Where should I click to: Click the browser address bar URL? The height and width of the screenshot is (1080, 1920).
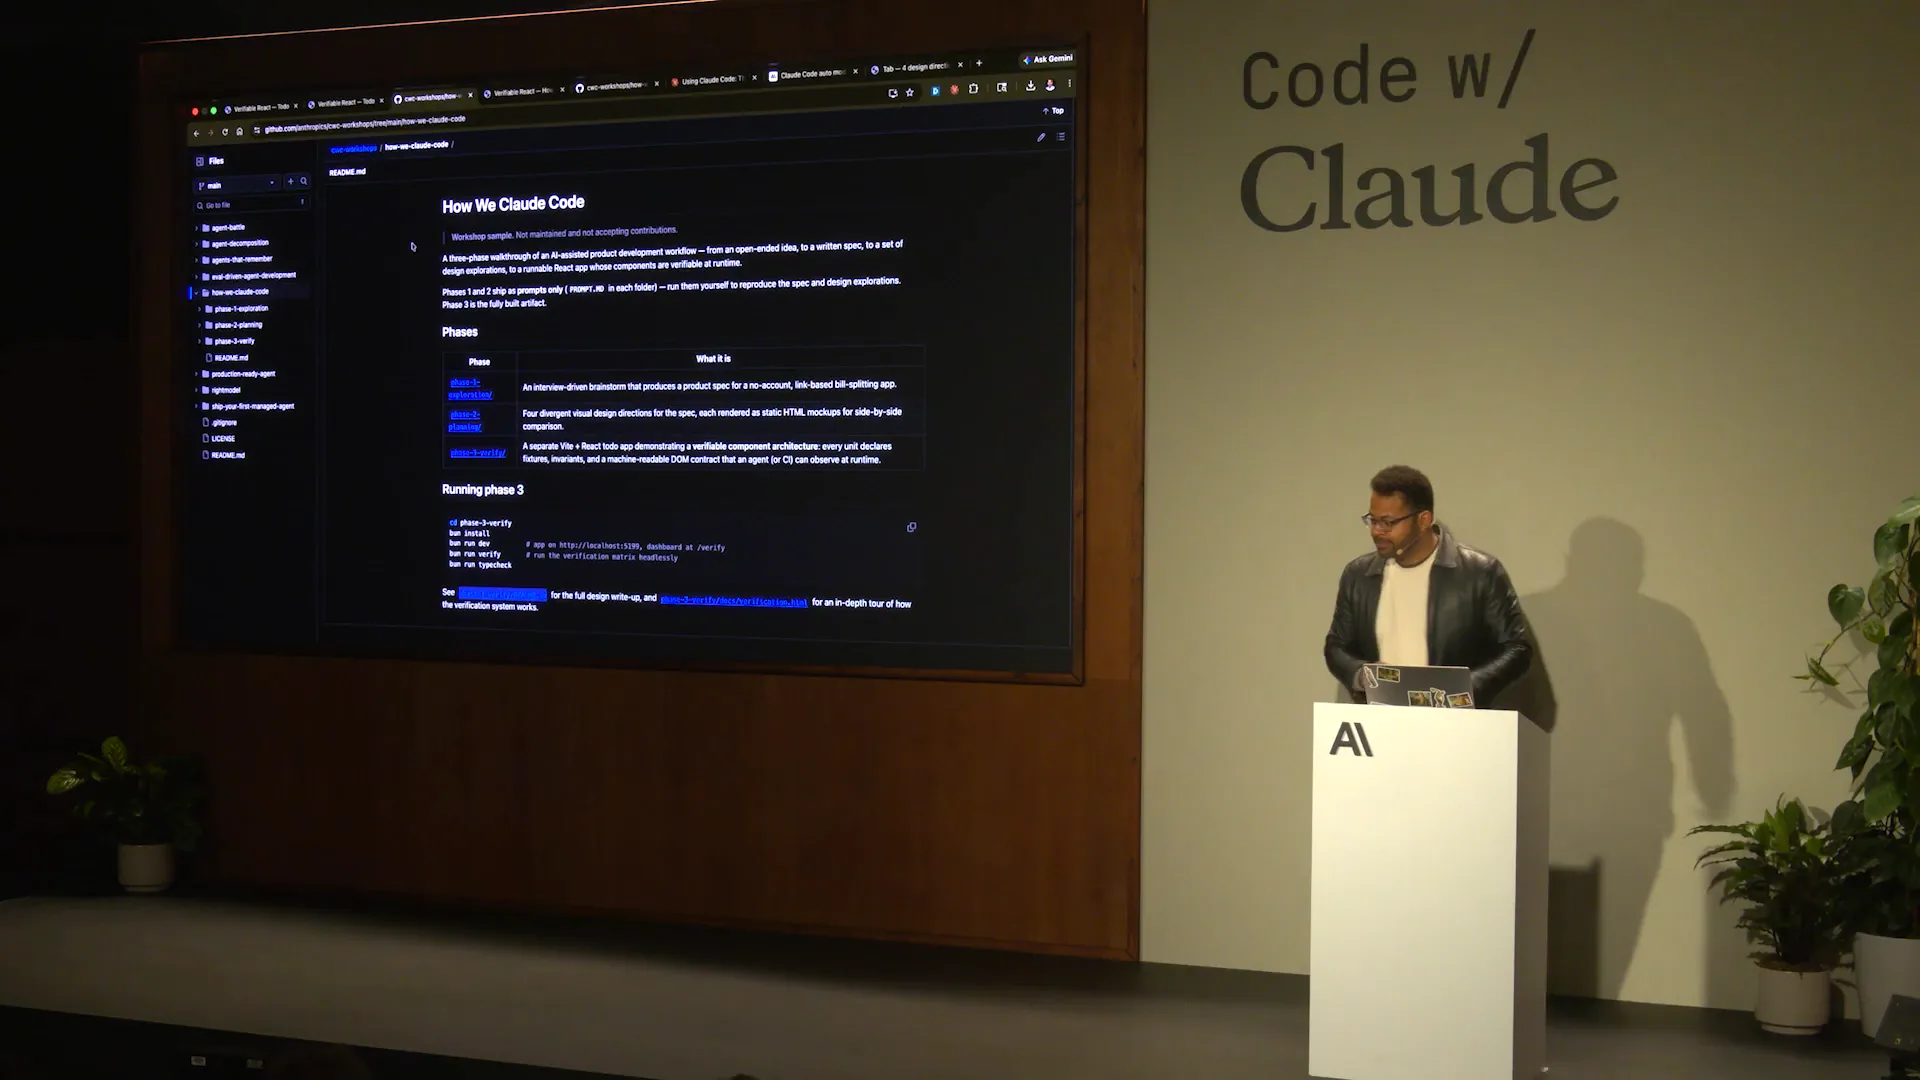(365, 124)
